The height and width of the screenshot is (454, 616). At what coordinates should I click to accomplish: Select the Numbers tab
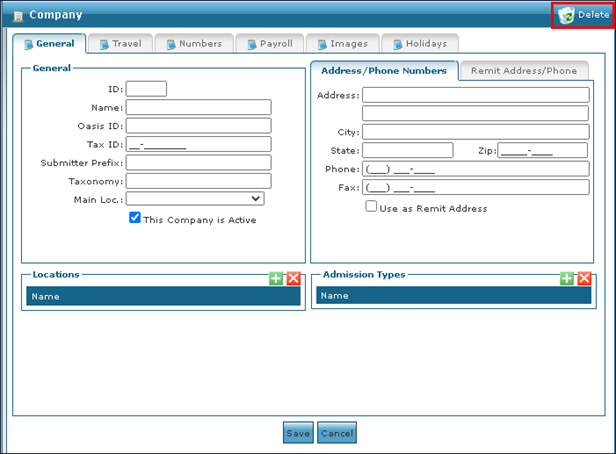(x=194, y=44)
